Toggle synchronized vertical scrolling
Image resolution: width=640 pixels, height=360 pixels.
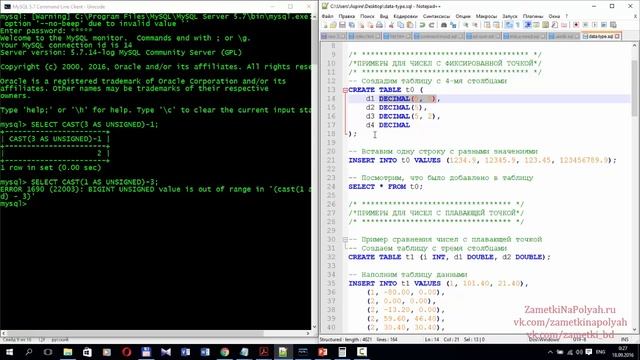point(487,25)
